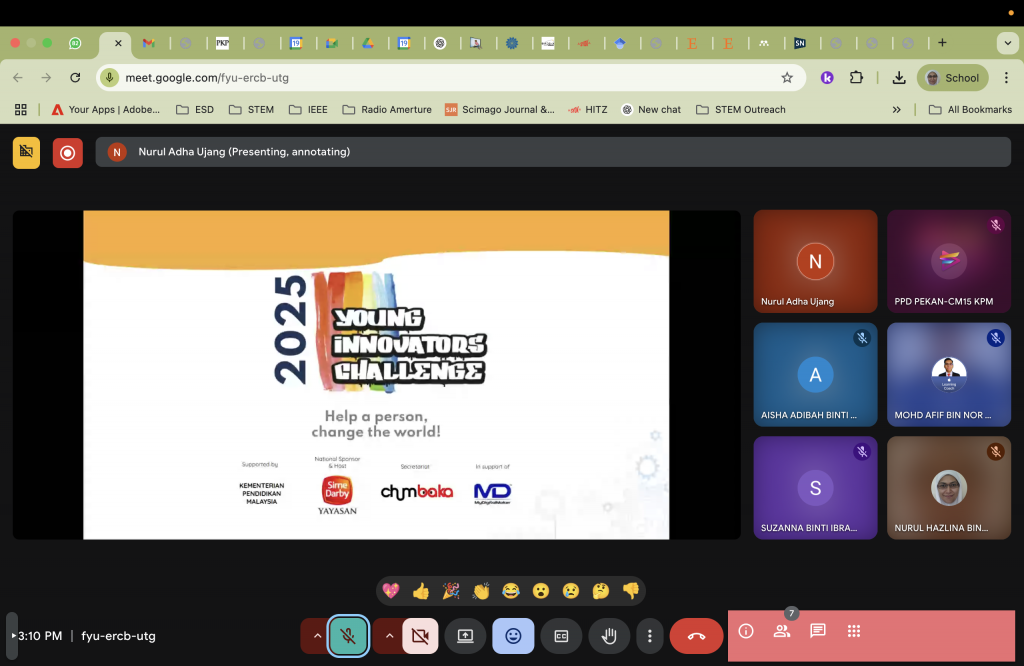Go back using the browser back arrow
This screenshot has height=666, width=1024.
click(x=18, y=78)
